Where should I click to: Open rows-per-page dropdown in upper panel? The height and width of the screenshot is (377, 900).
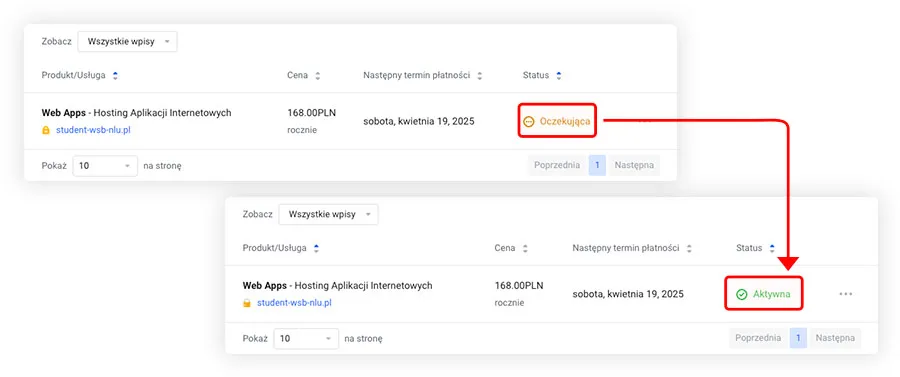click(x=106, y=166)
